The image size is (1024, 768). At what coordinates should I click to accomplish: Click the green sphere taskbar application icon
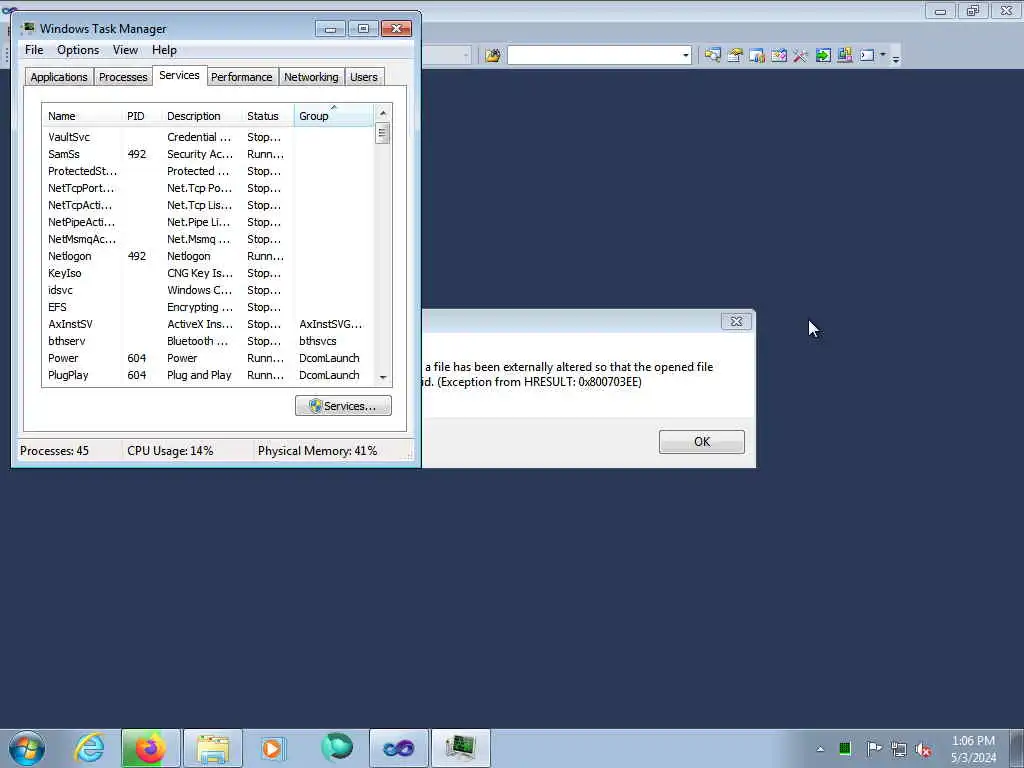(337, 748)
